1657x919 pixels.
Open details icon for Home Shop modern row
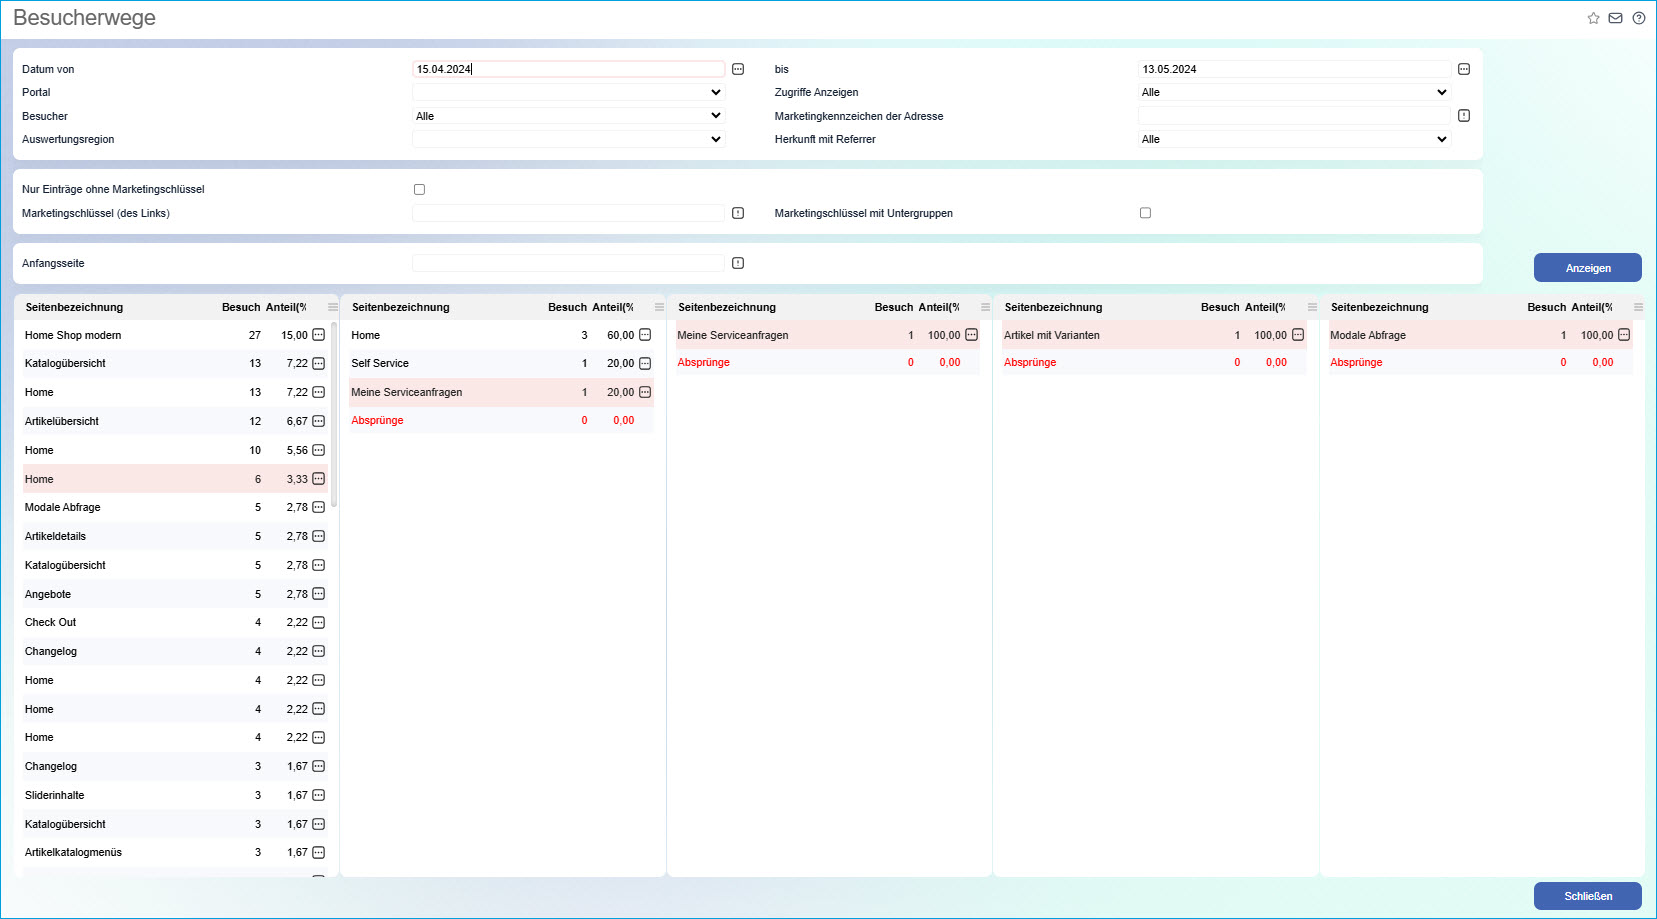pyautogui.click(x=319, y=335)
